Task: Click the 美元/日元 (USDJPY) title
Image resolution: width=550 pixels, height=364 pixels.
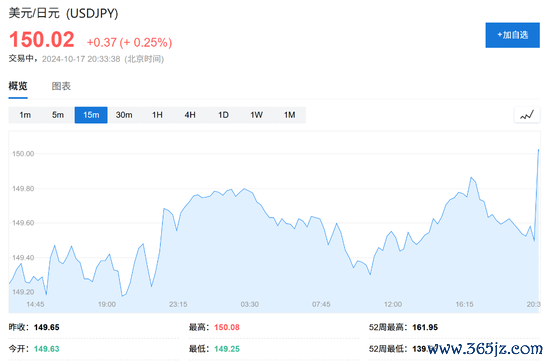Action: (63, 13)
